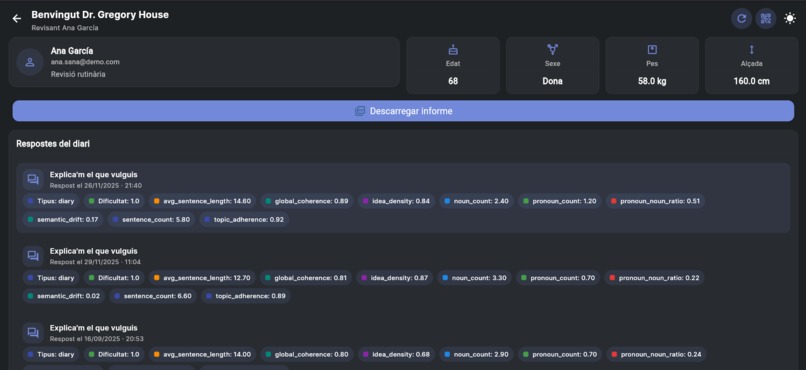Click the idea_density: 0.68 chip

396,354
